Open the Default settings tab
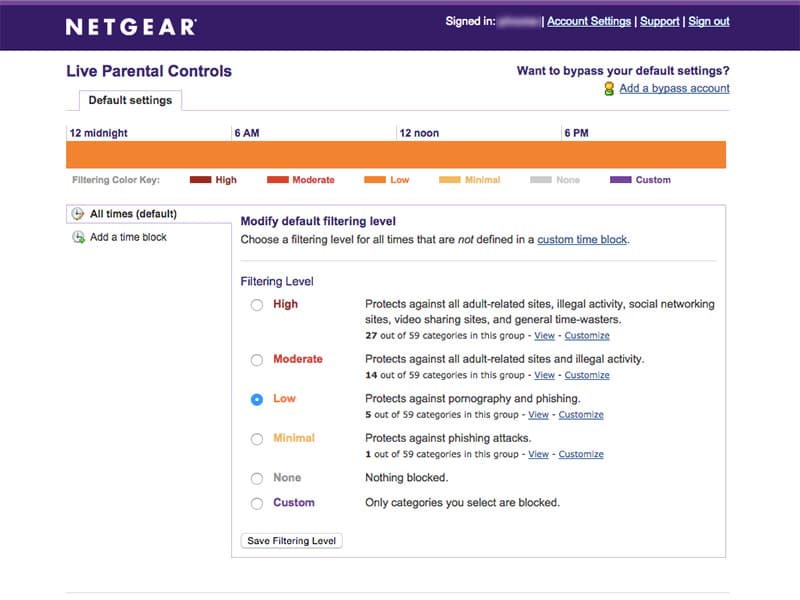The width and height of the screenshot is (800, 600). click(130, 100)
